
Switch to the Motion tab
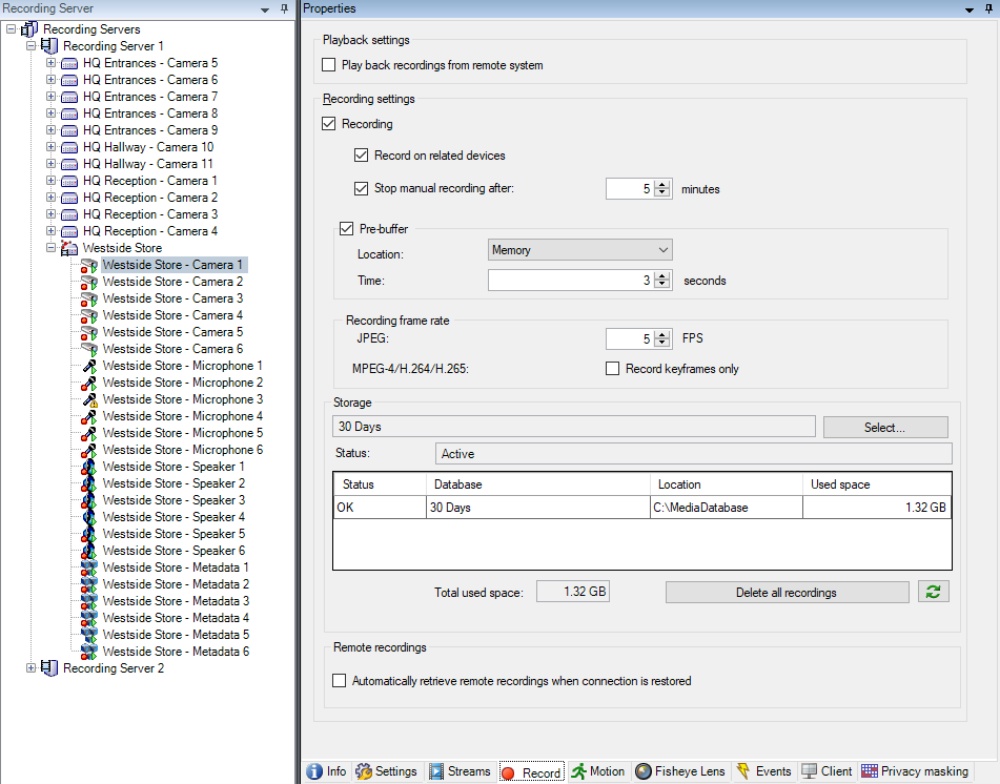coord(598,772)
